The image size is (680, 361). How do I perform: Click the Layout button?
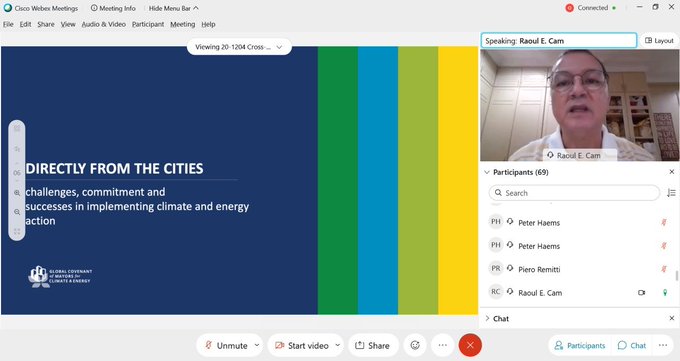pyautogui.click(x=659, y=40)
